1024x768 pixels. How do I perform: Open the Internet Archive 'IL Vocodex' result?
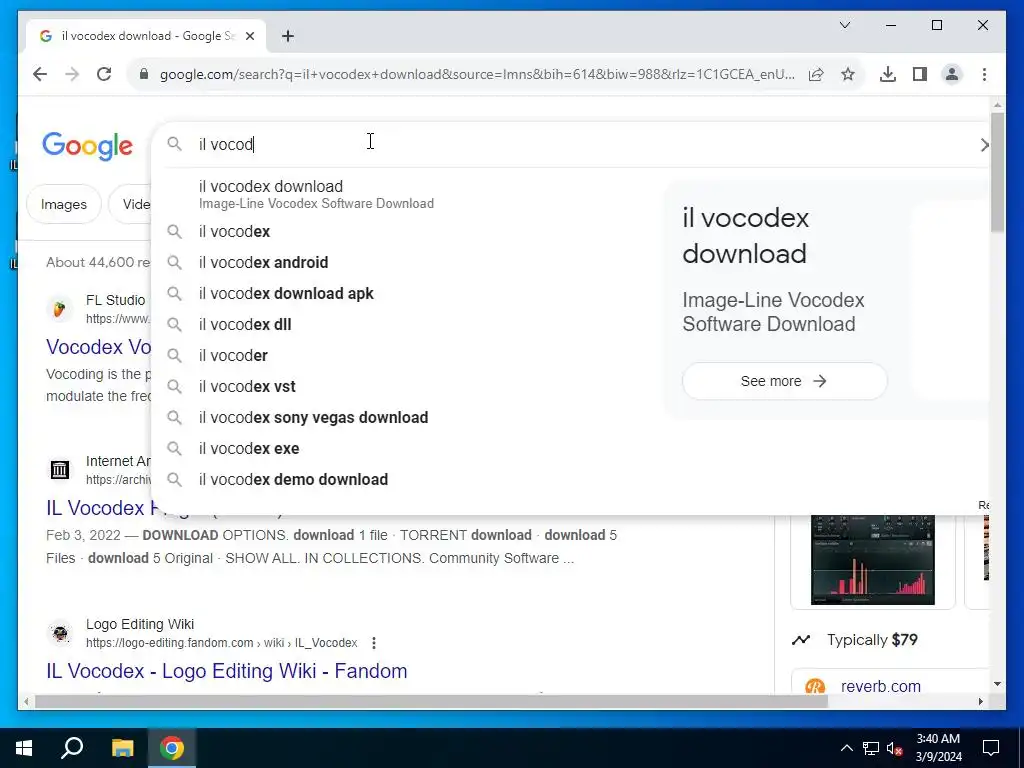pyautogui.click(x=99, y=507)
